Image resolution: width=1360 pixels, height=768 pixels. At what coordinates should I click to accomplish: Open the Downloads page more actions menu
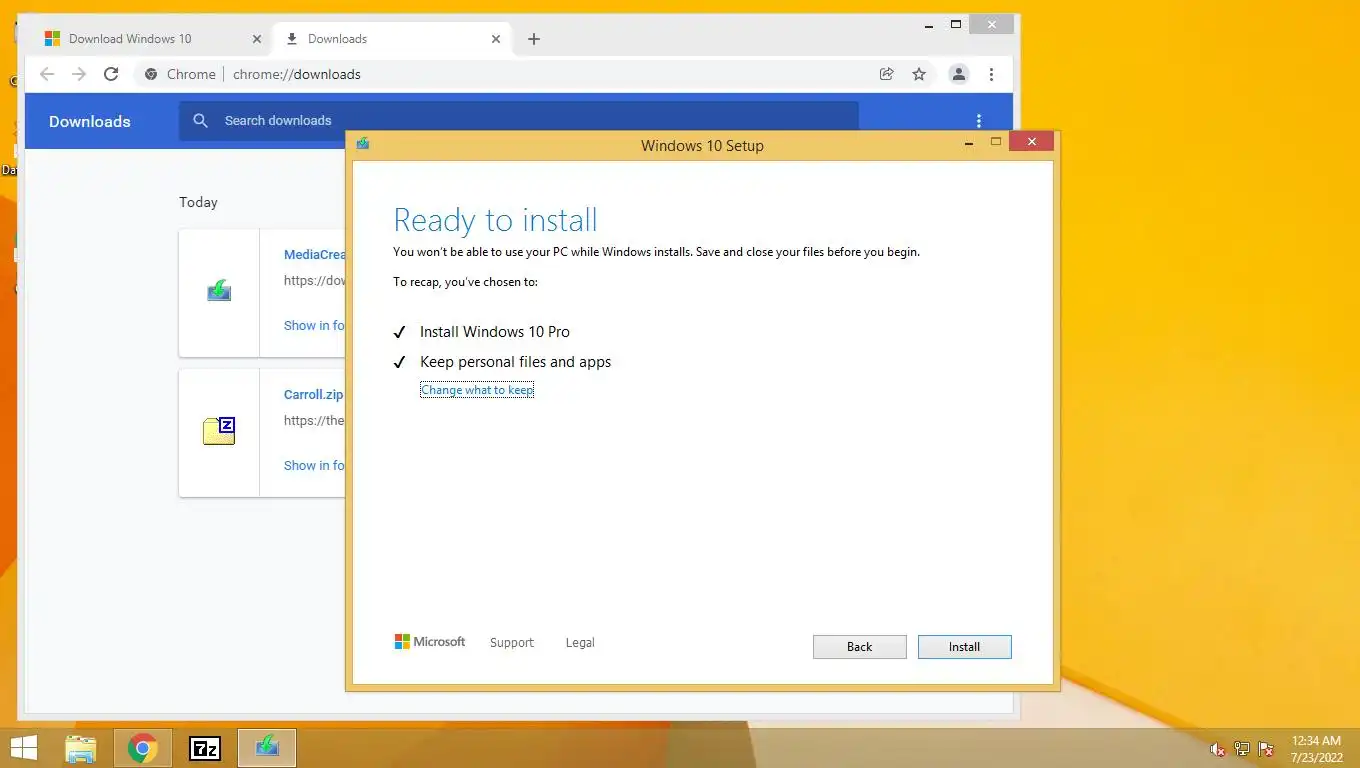[x=979, y=121]
